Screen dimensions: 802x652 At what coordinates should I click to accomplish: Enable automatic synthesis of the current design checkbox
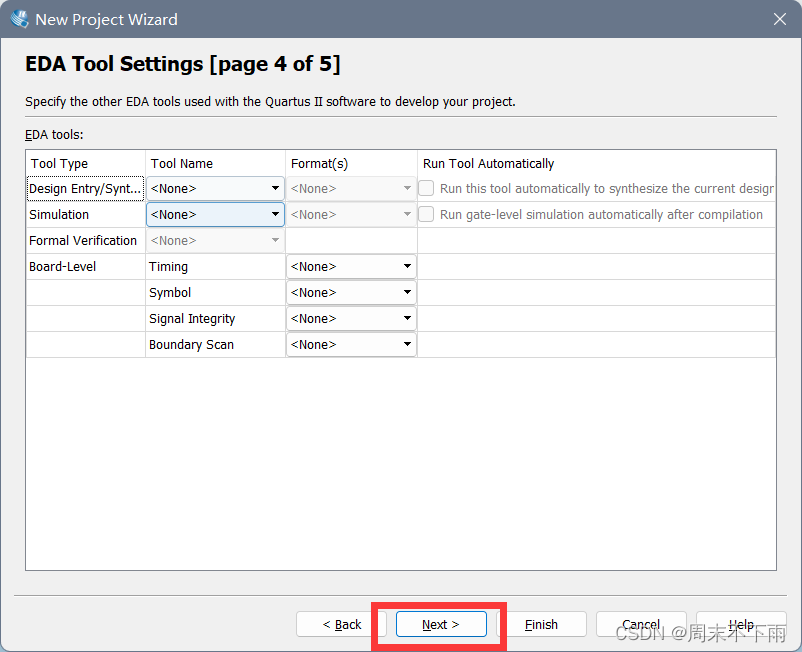[427, 188]
